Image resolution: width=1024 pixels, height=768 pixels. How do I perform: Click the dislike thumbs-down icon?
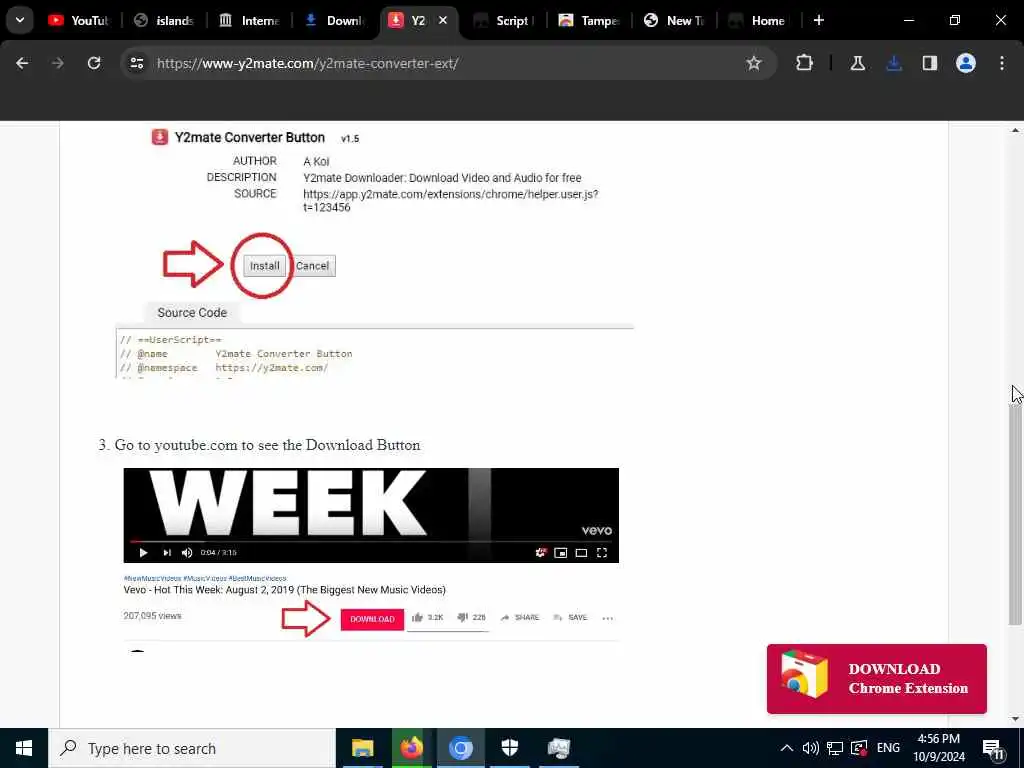tap(462, 617)
